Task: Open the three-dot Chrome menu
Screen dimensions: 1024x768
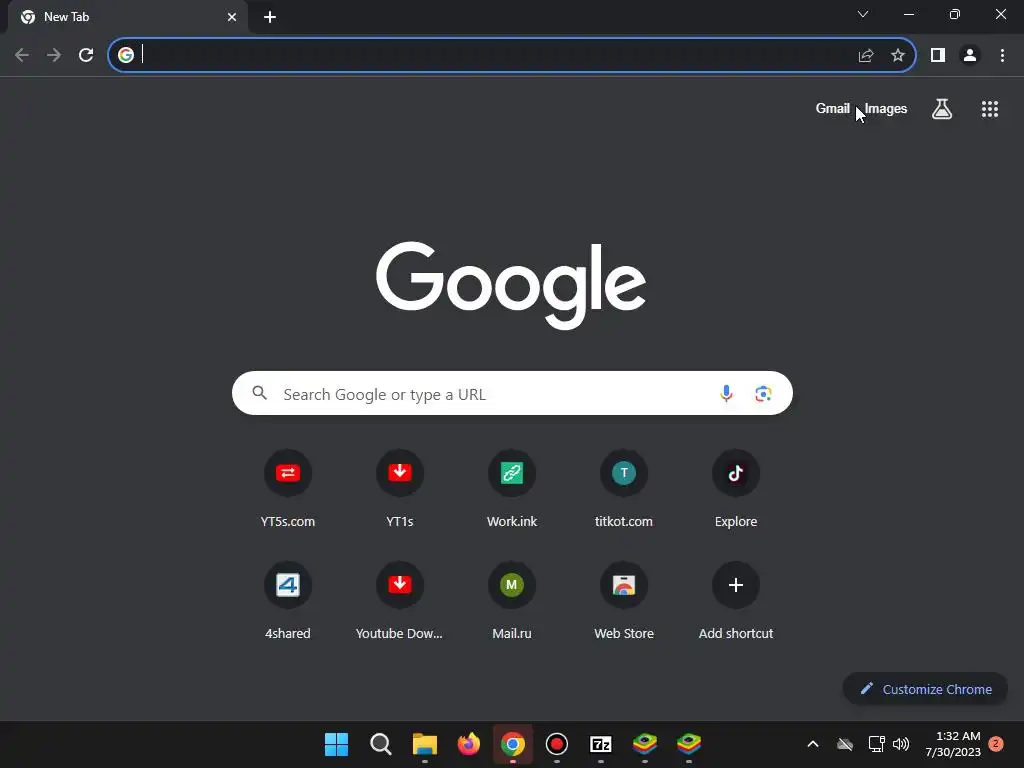Action: [1002, 55]
